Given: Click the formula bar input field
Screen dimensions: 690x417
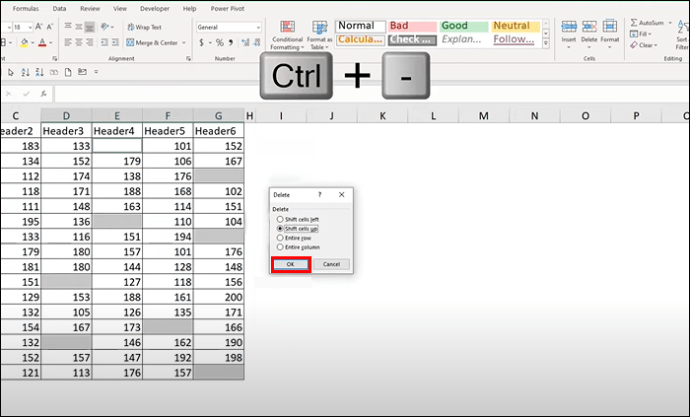Looking at the screenshot, I should pyautogui.click(x=371, y=94).
